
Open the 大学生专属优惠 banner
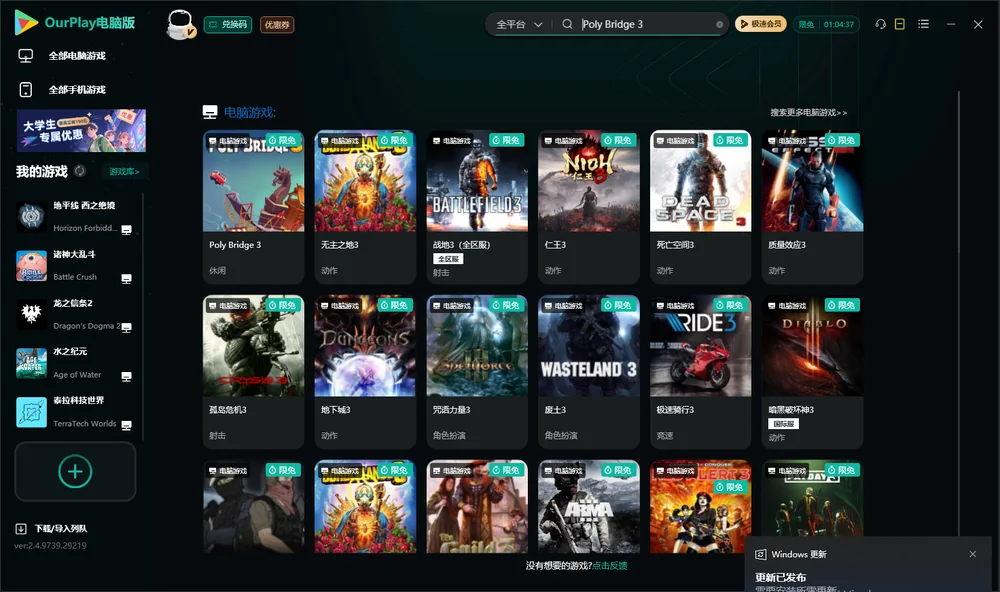(x=81, y=130)
